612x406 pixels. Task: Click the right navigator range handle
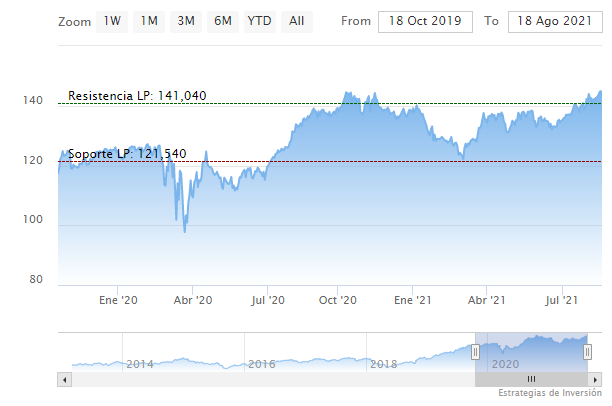[589, 351]
